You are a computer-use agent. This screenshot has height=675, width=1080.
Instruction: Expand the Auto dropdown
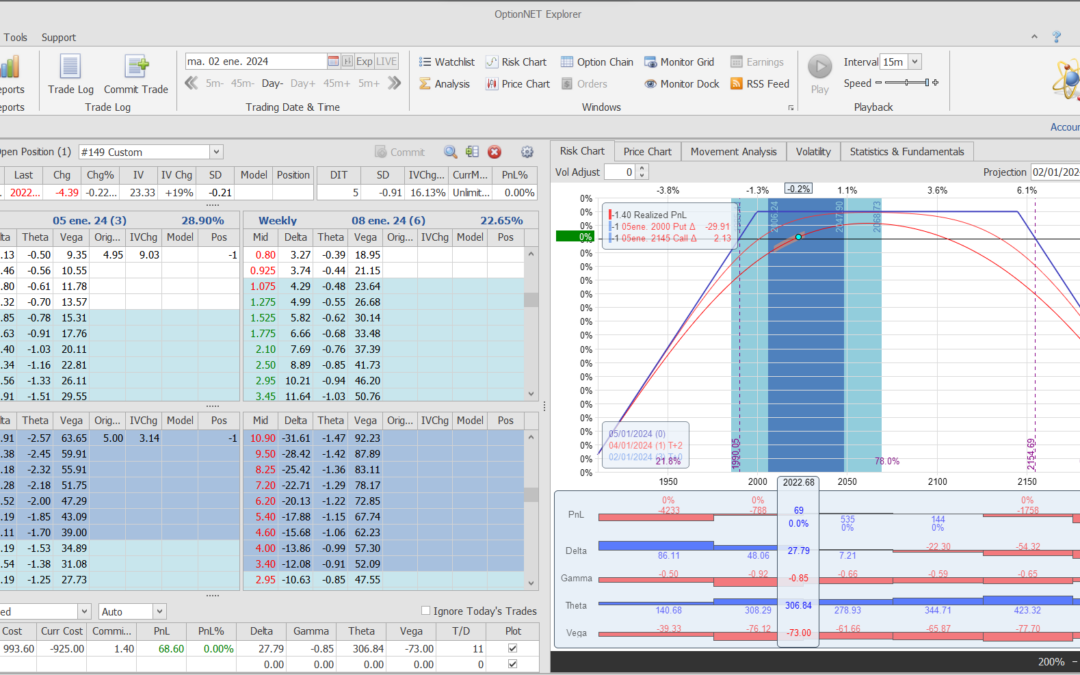(158, 611)
